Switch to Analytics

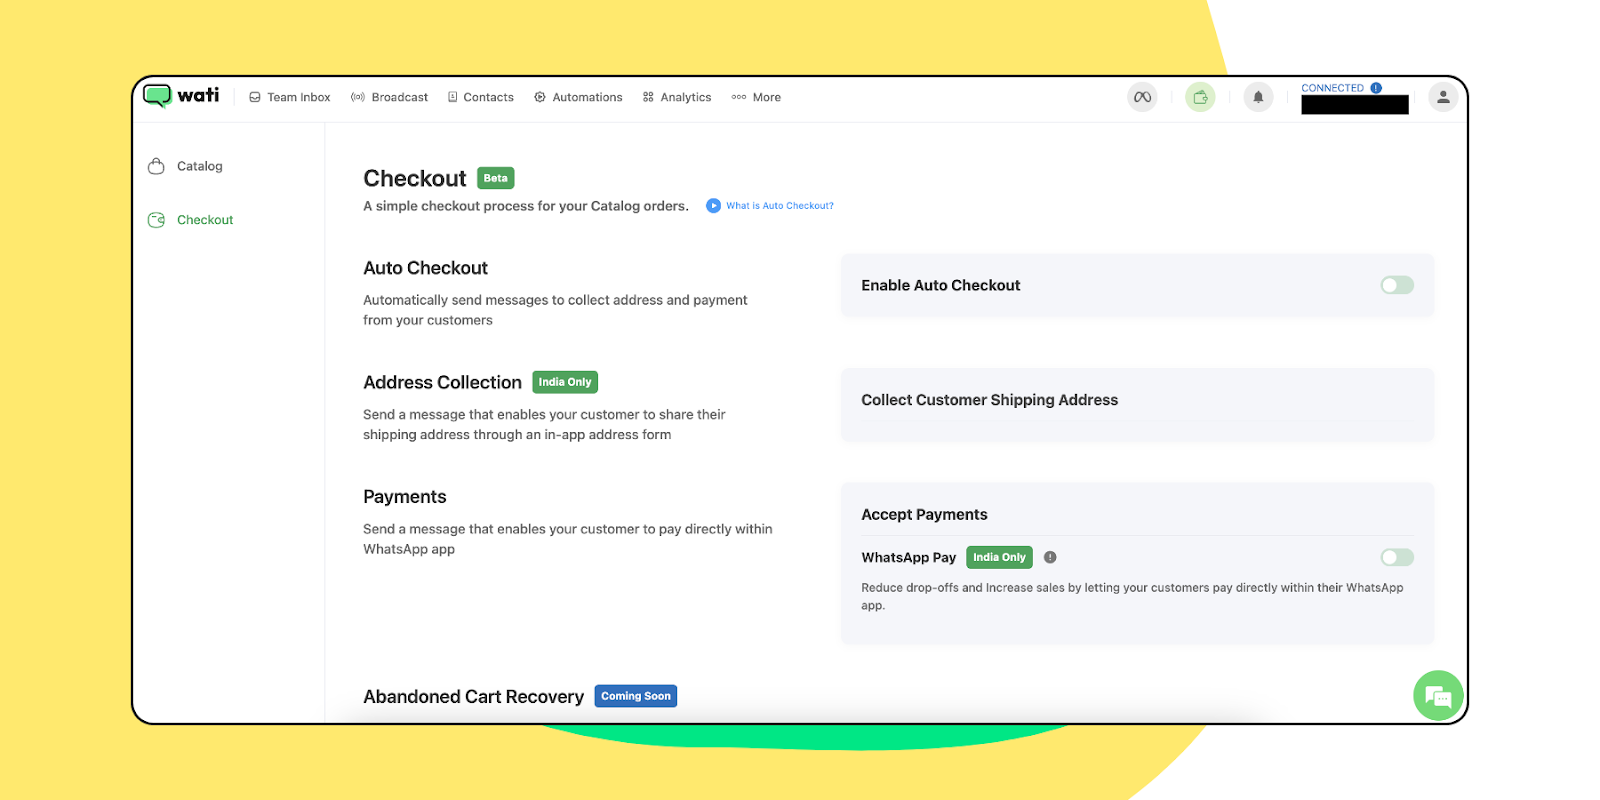(677, 97)
